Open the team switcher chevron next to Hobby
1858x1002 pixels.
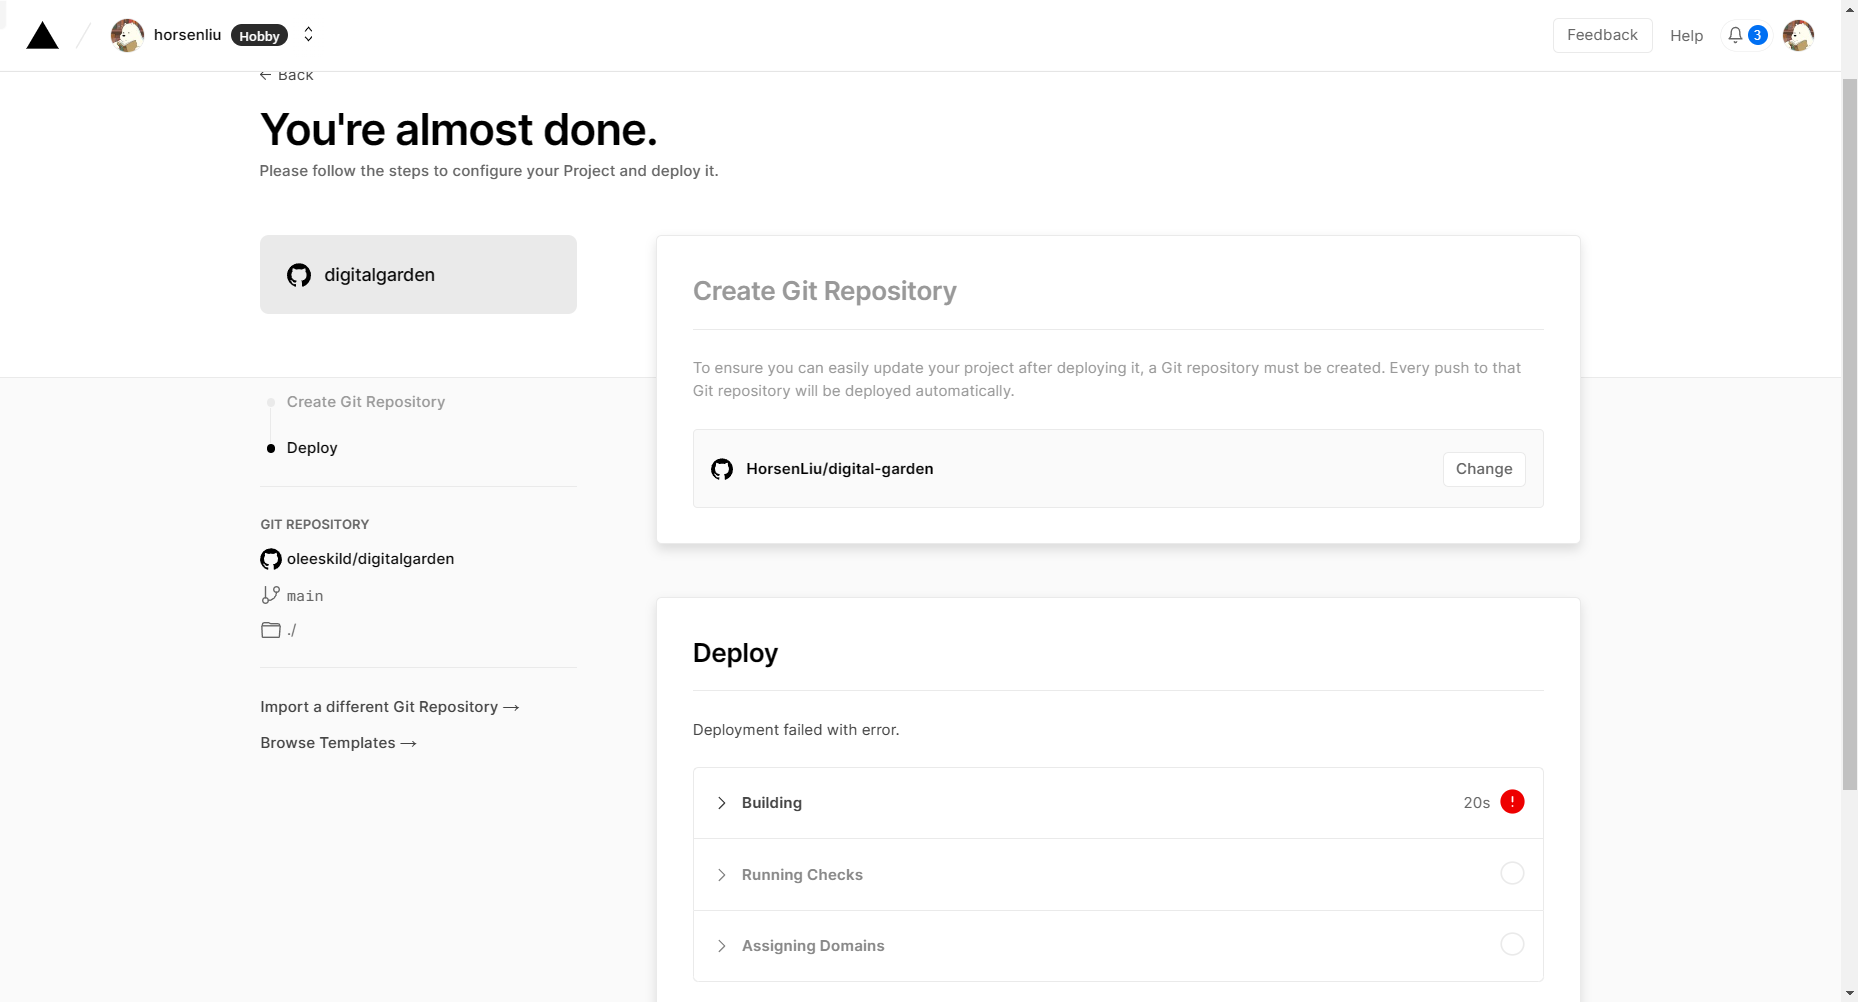308,34
